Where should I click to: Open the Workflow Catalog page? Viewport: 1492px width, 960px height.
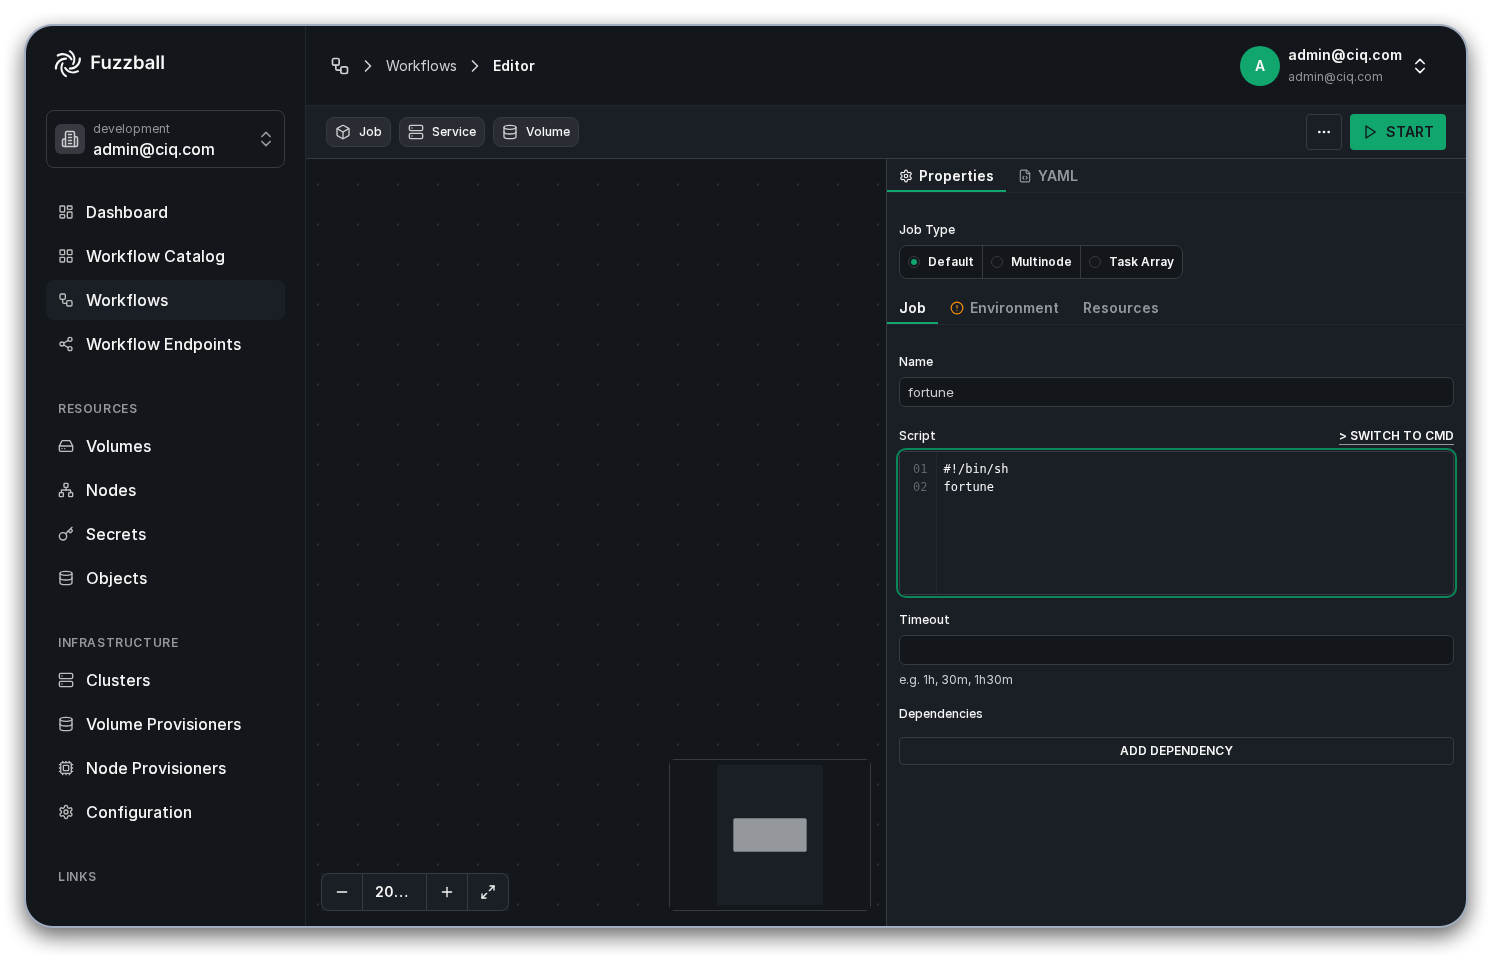click(165, 256)
